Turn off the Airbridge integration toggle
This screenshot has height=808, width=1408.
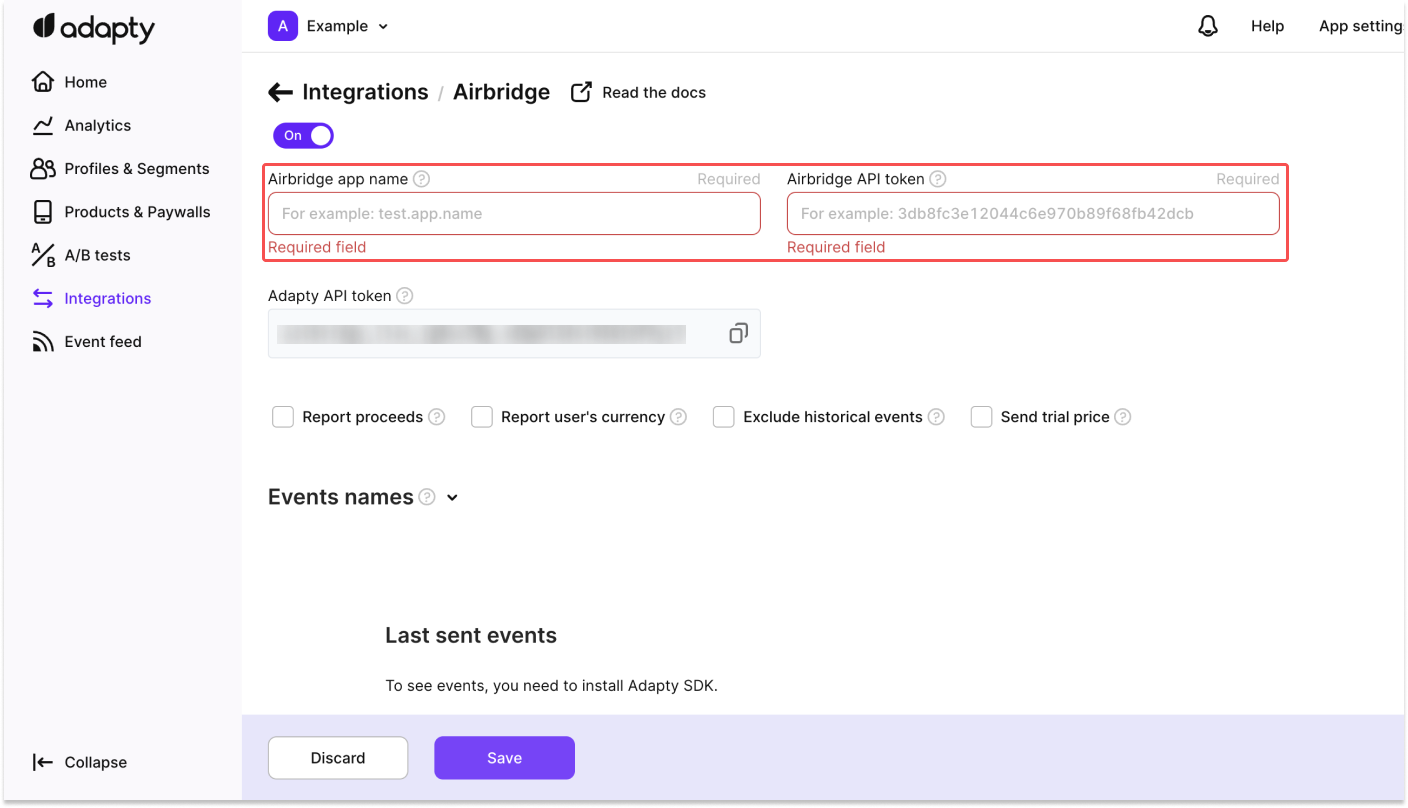click(303, 135)
